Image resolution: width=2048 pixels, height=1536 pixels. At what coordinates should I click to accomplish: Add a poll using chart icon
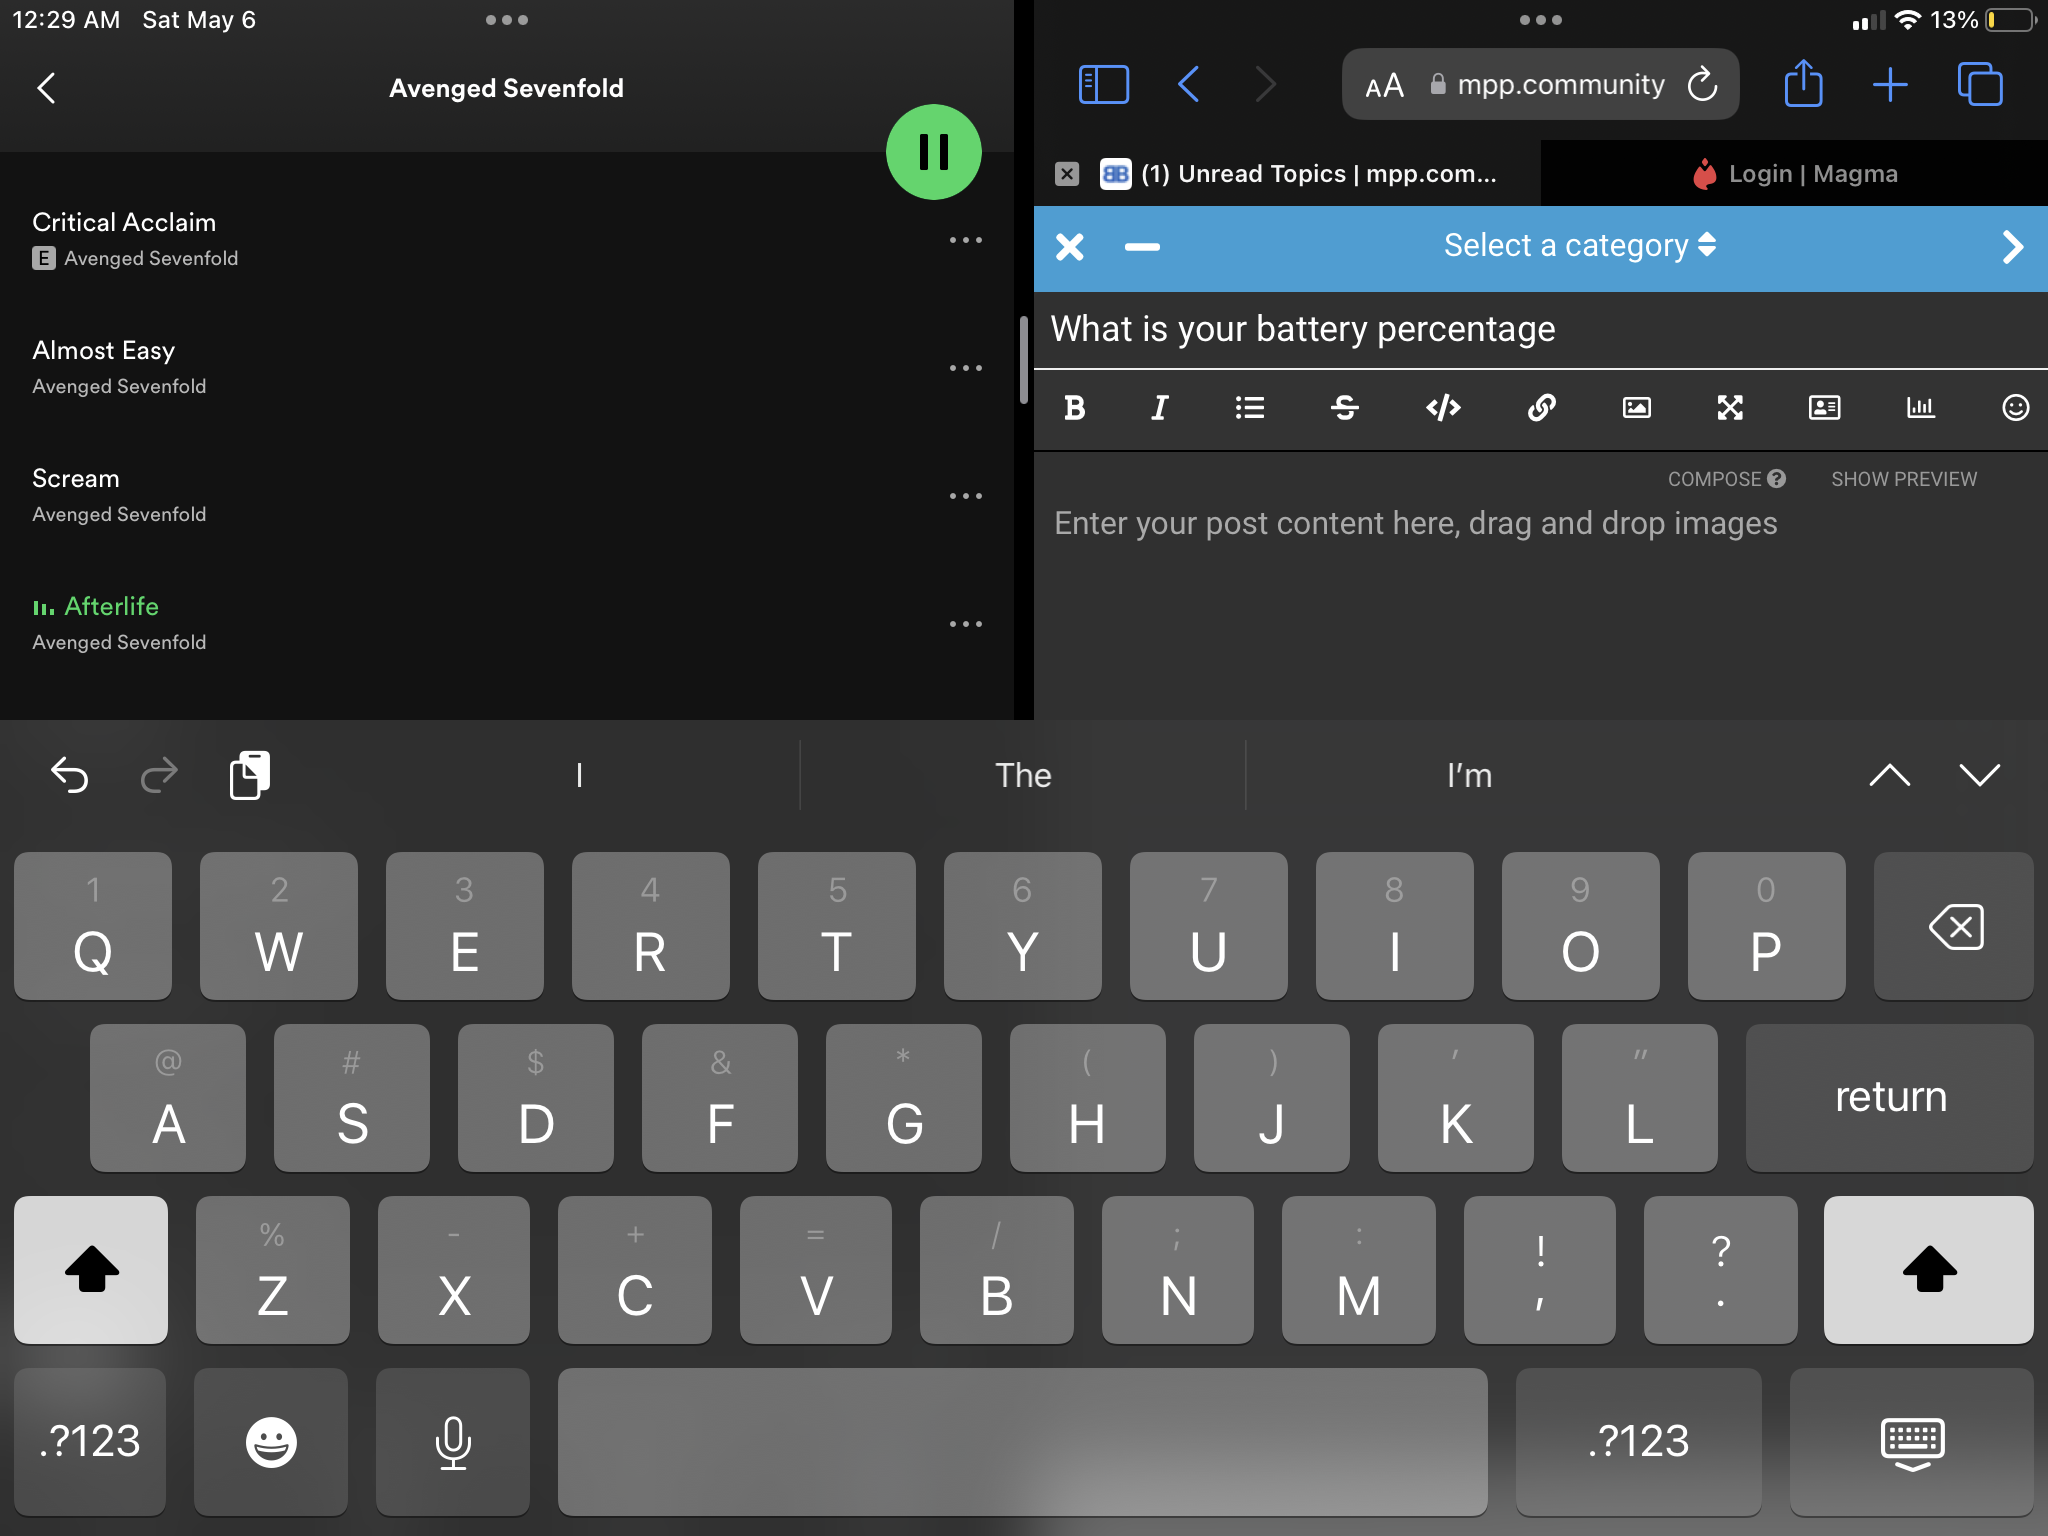(1920, 408)
